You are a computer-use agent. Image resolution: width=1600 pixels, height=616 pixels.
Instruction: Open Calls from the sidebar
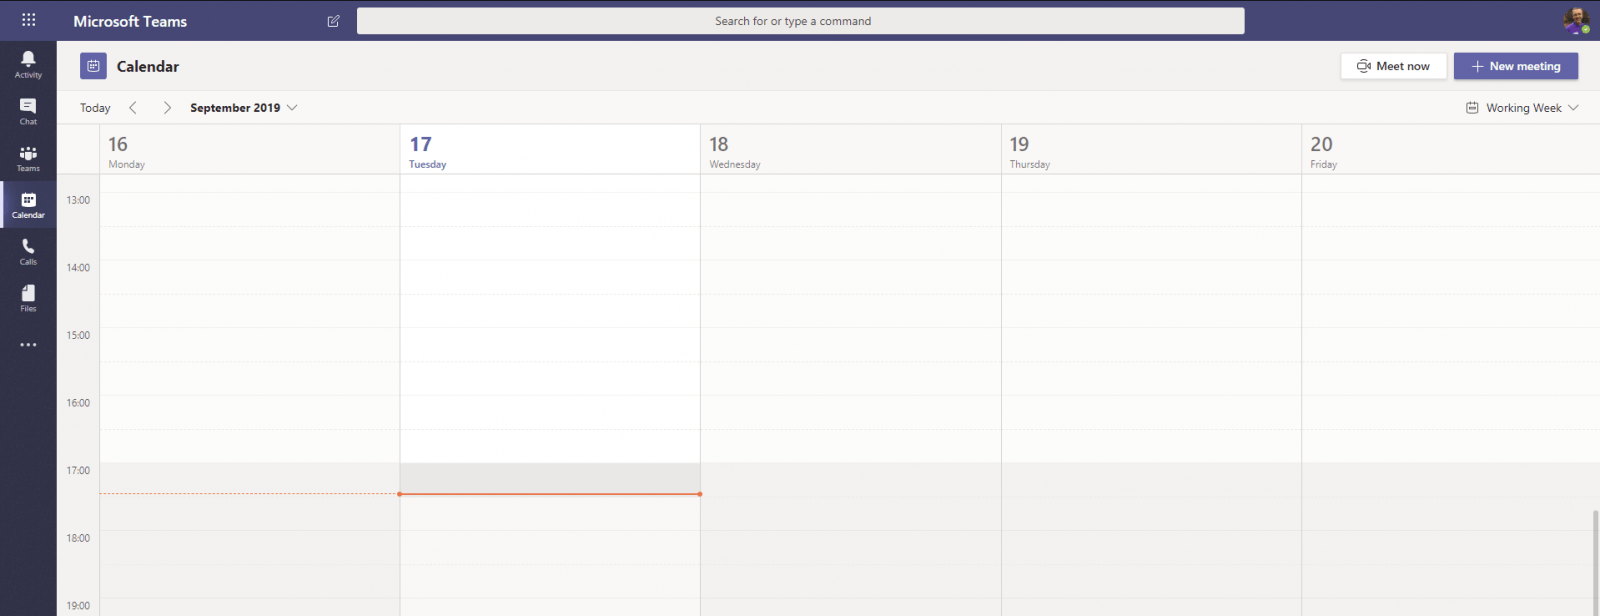coord(28,252)
